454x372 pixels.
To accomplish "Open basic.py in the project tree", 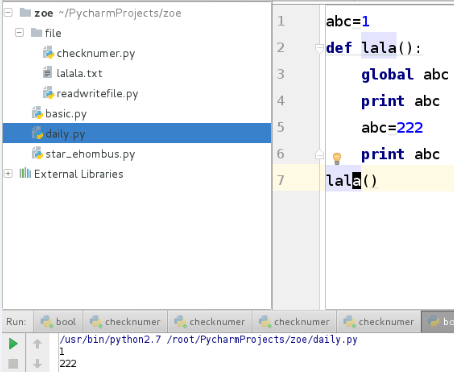I will [66, 114].
